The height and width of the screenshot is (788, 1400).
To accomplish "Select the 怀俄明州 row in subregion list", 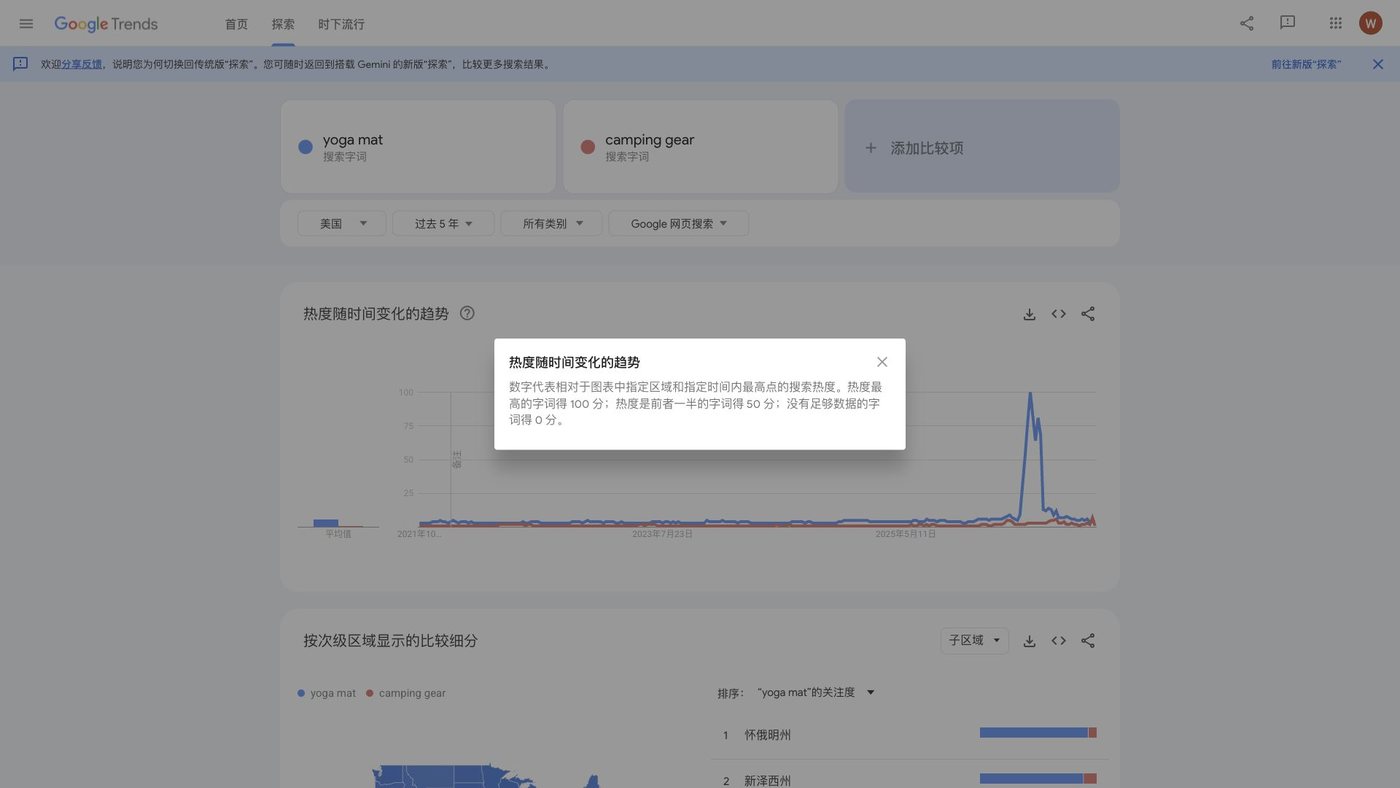I will [910, 735].
